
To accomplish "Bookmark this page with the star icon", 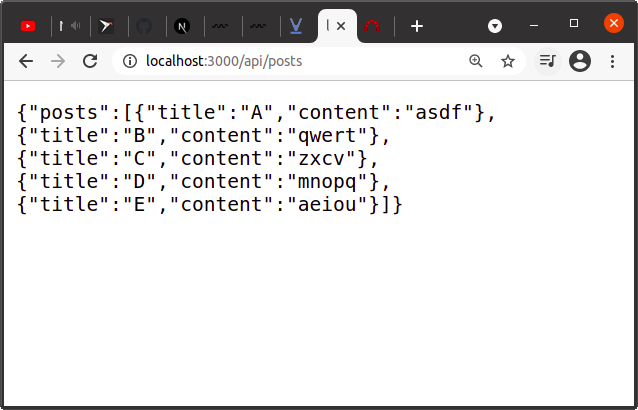I will (508, 62).
